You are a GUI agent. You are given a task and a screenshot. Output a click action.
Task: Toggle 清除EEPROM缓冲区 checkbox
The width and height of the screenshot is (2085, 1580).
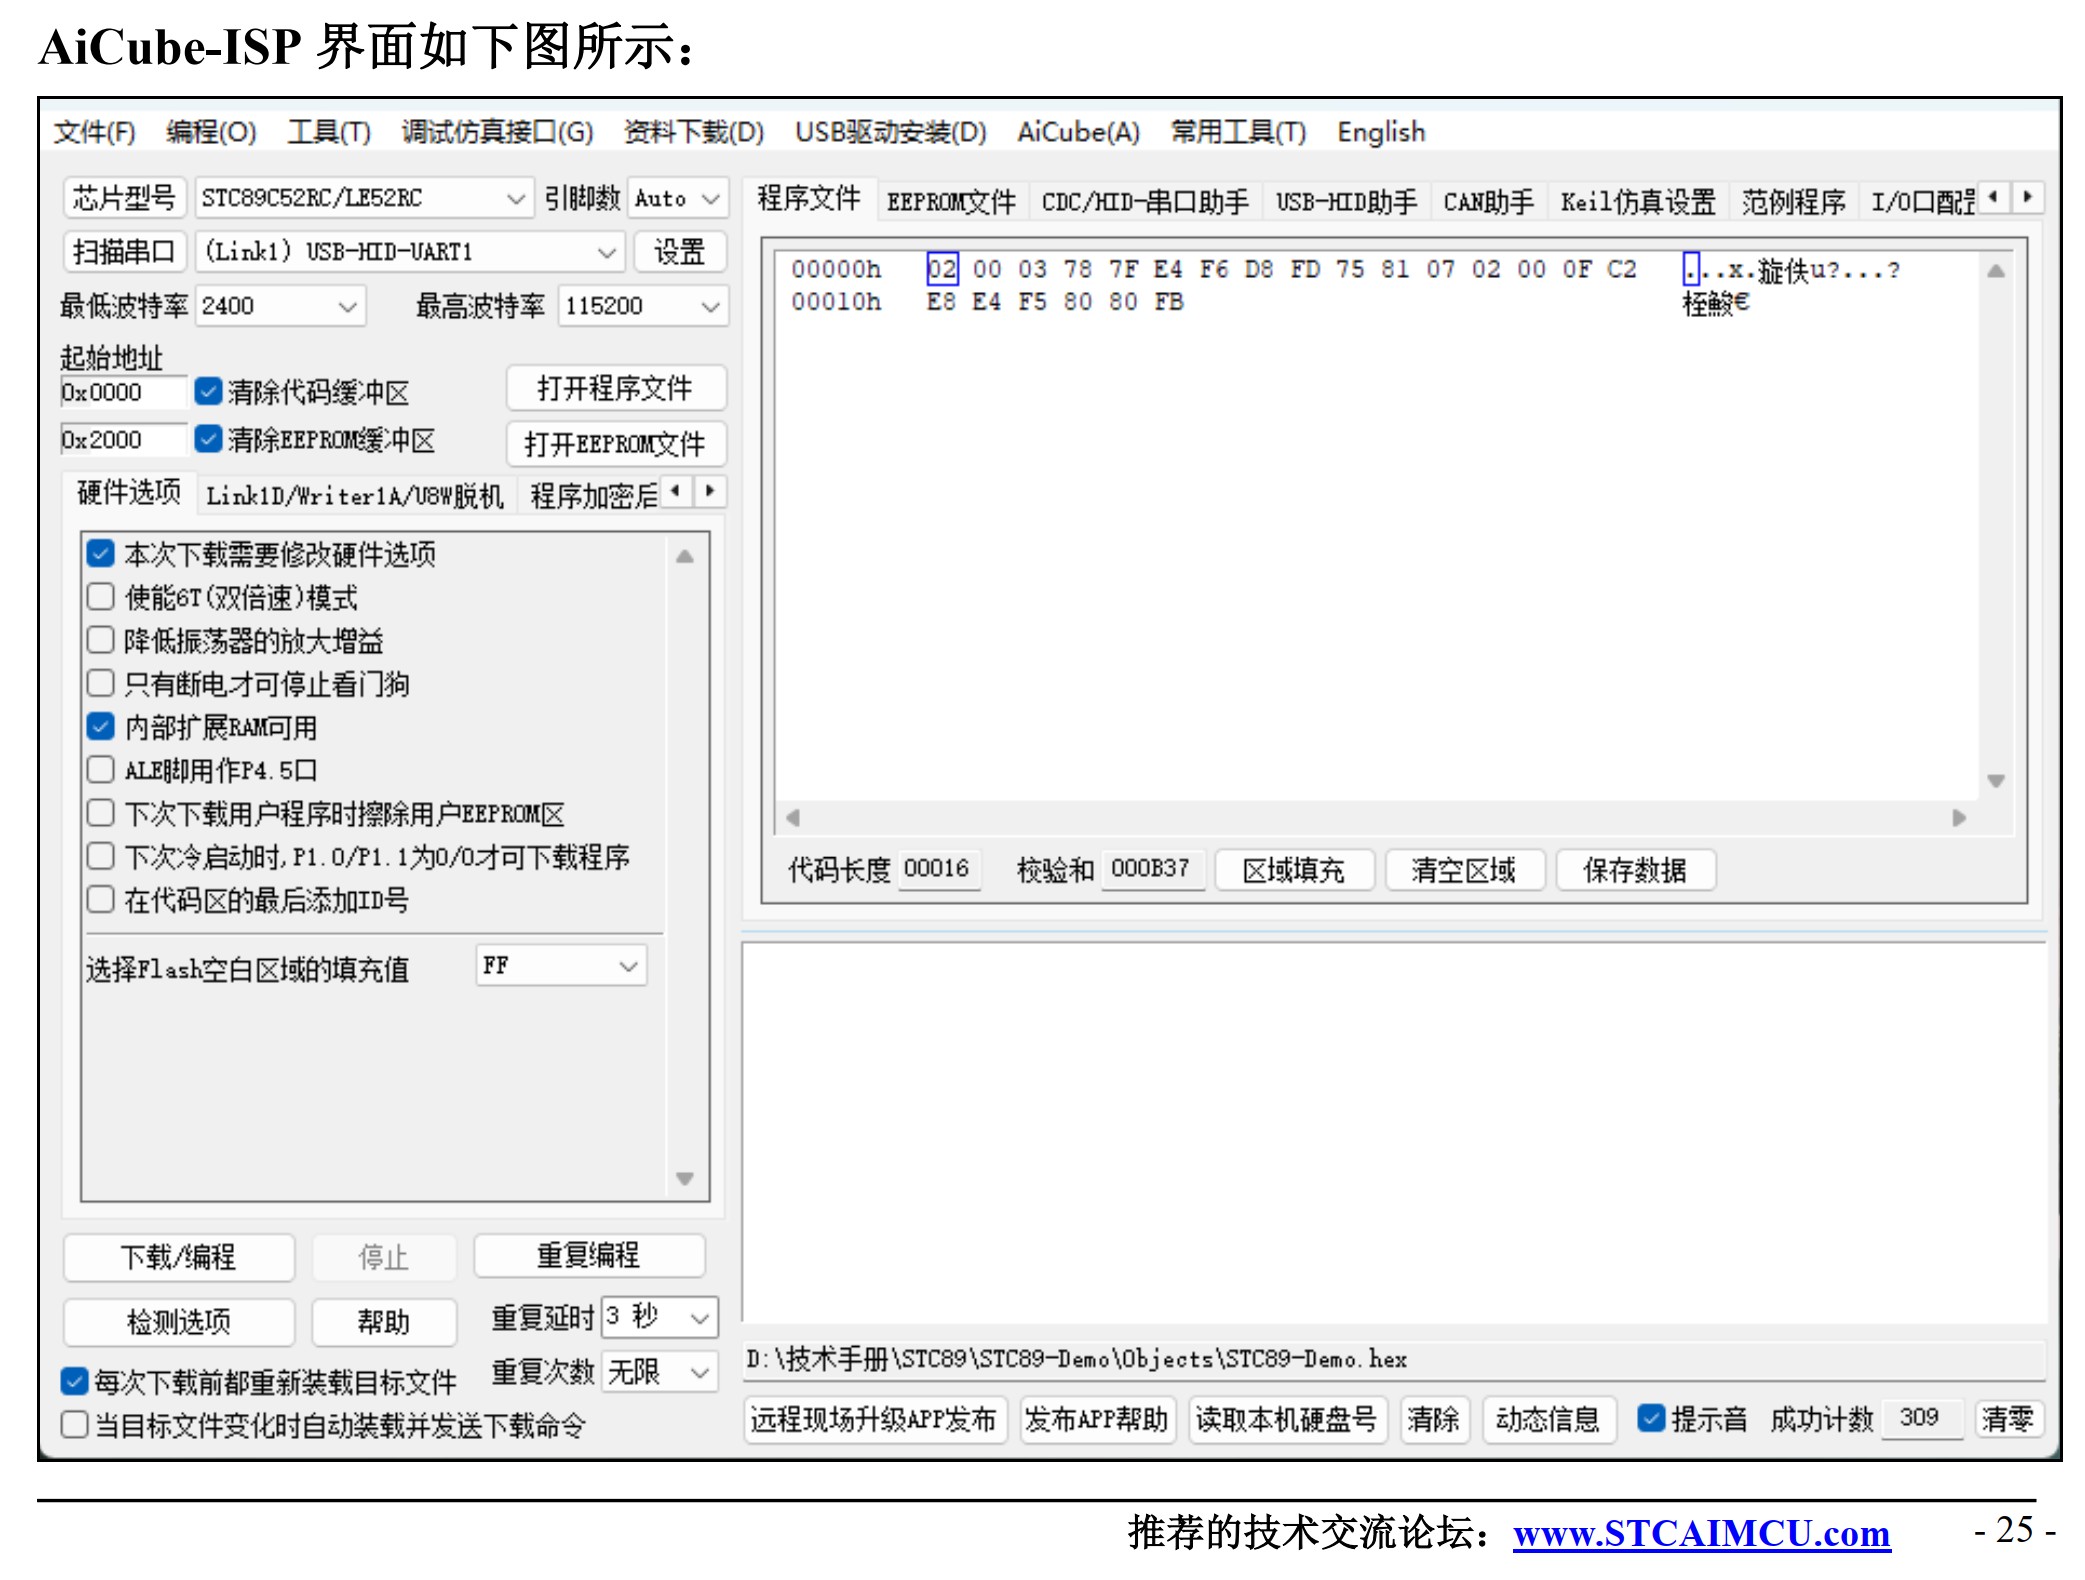(x=208, y=439)
